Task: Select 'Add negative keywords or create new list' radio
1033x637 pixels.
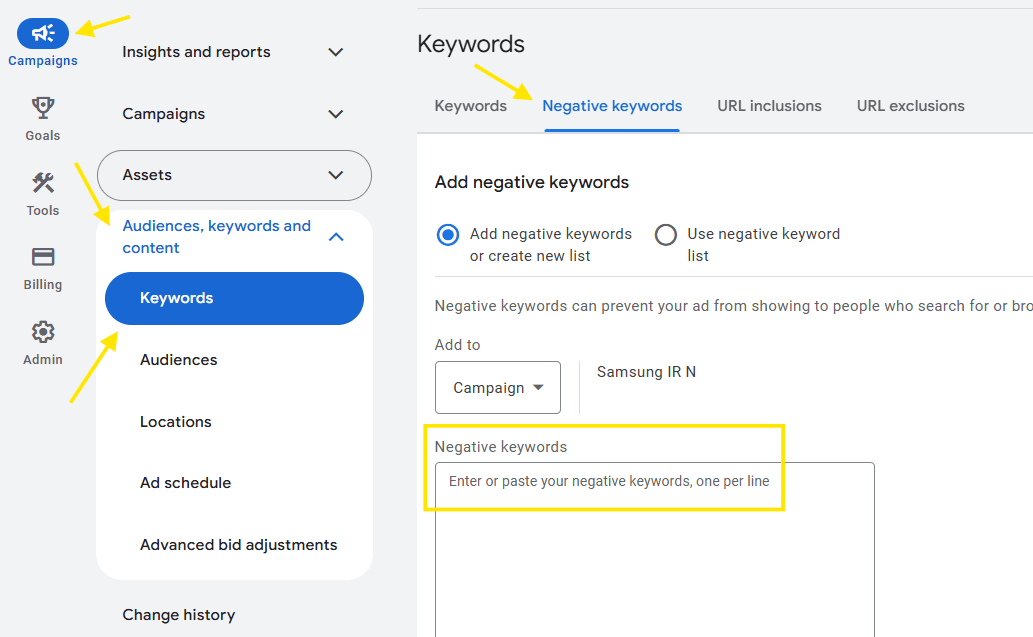Action: coord(448,235)
